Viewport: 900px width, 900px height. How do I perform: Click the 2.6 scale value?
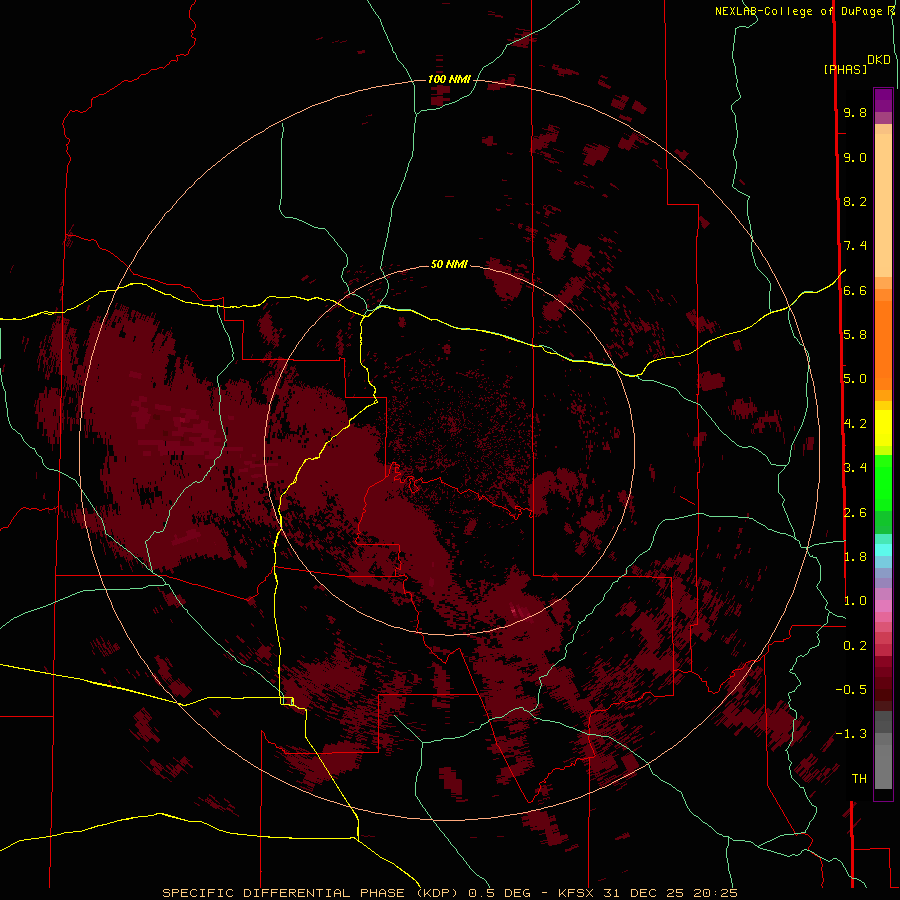(855, 513)
